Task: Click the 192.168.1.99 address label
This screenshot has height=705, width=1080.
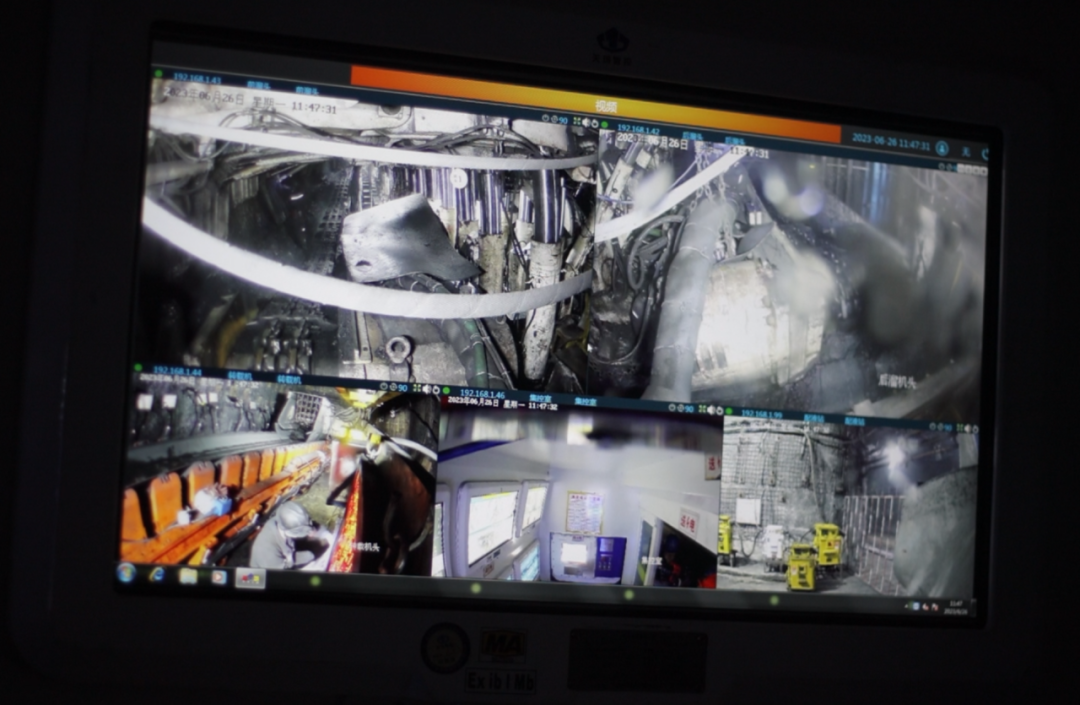Action: (x=761, y=414)
